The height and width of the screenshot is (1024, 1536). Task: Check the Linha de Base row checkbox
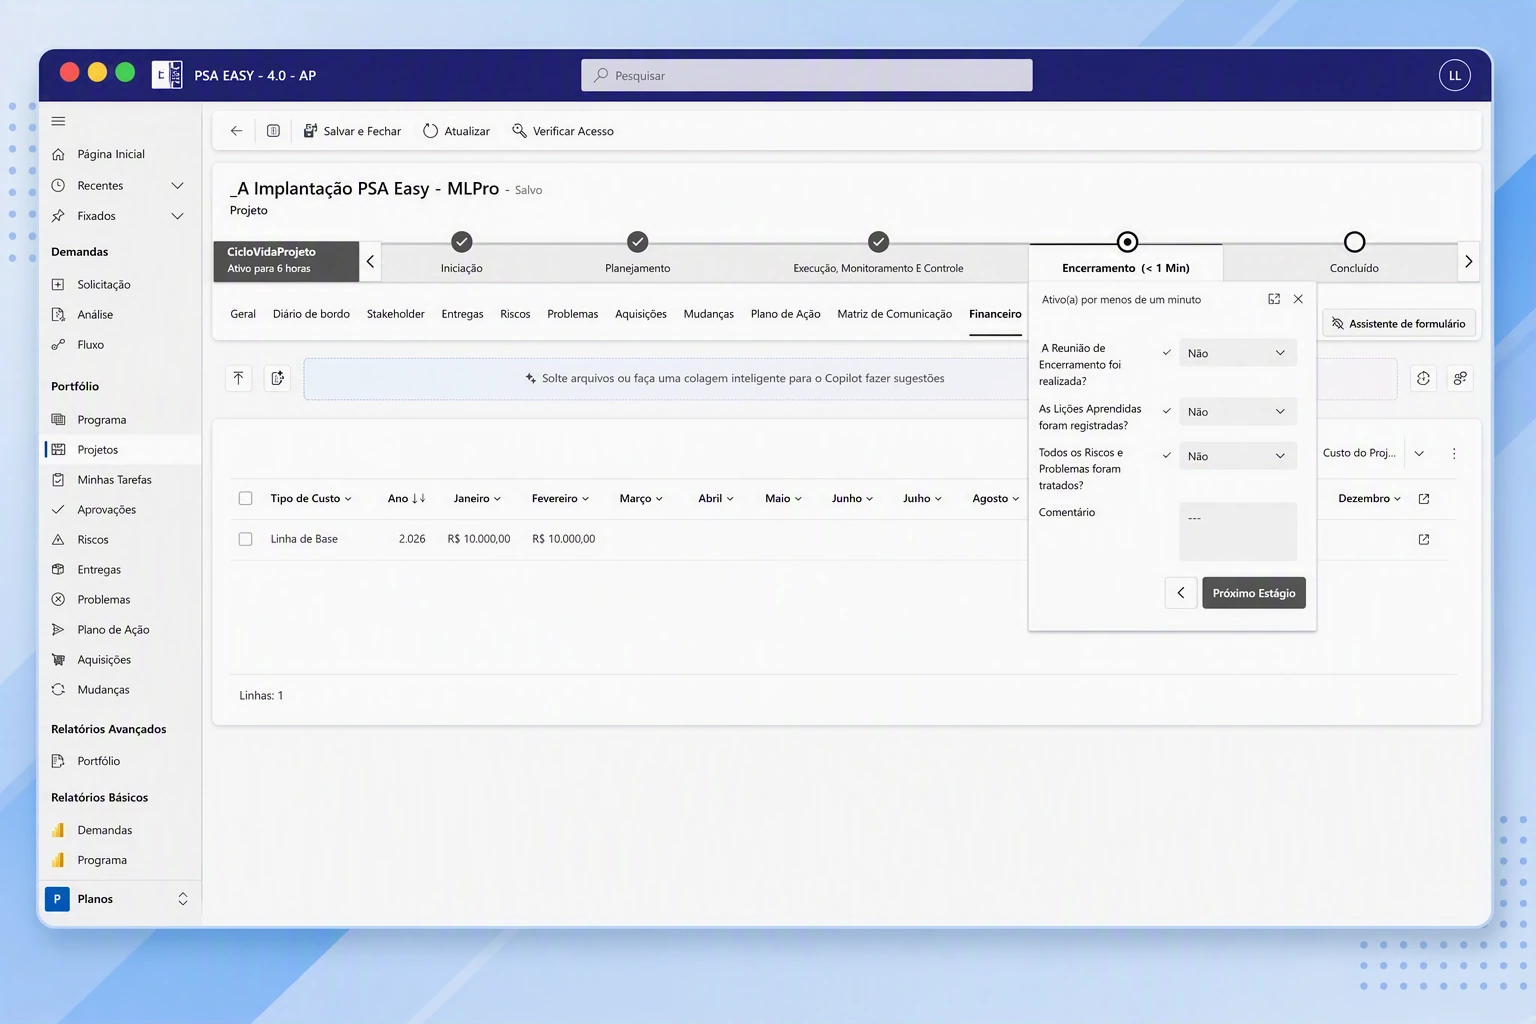click(x=245, y=539)
